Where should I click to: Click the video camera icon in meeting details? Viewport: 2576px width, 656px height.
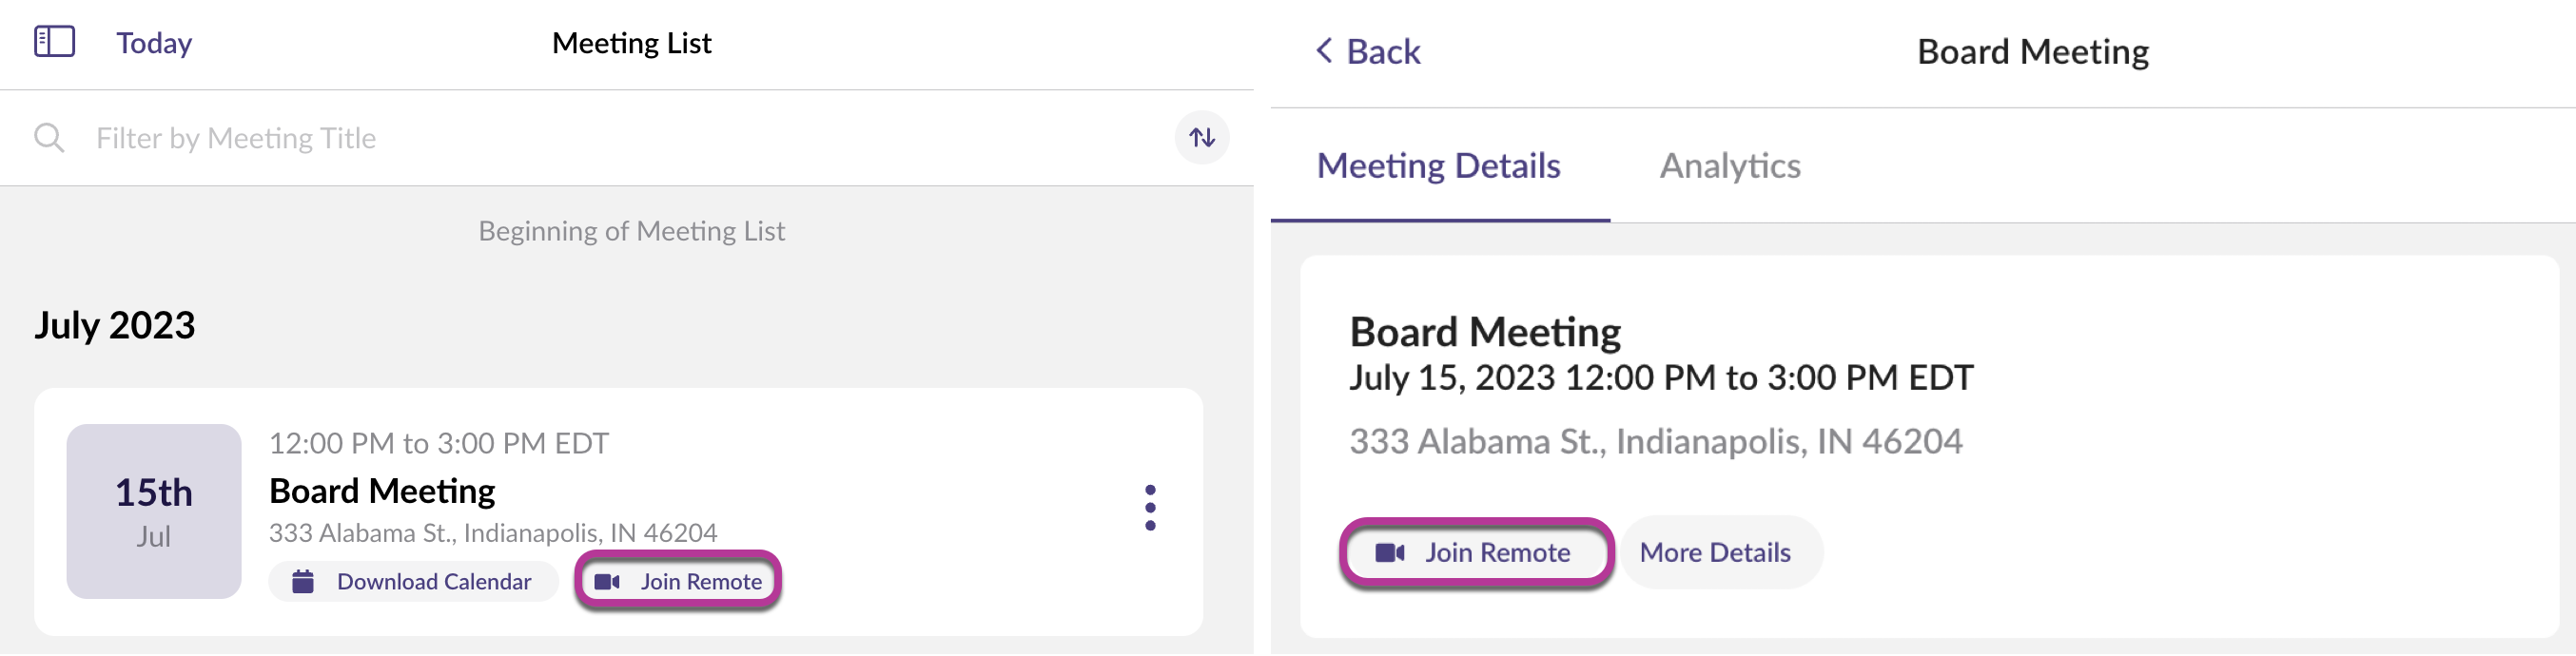[x=1390, y=553]
